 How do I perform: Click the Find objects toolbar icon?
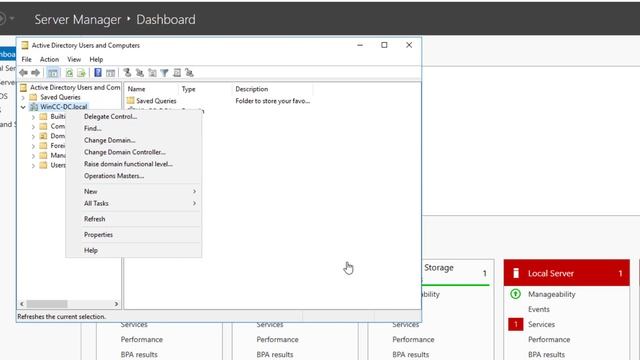coord(177,73)
